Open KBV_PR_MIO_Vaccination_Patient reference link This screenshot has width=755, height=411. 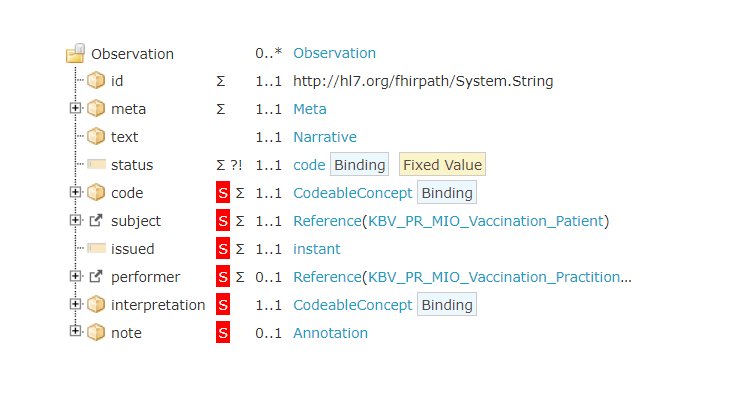pyautogui.click(x=486, y=221)
